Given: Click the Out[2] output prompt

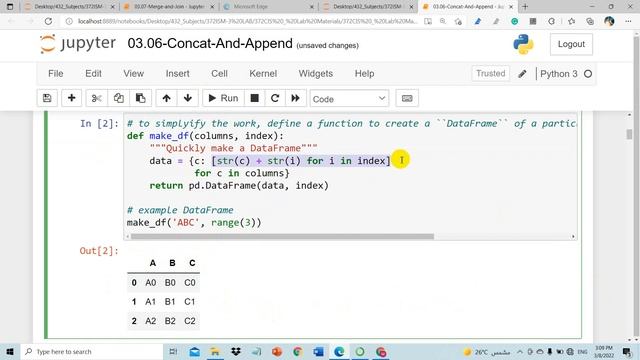Looking at the screenshot, I should (99, 251).
